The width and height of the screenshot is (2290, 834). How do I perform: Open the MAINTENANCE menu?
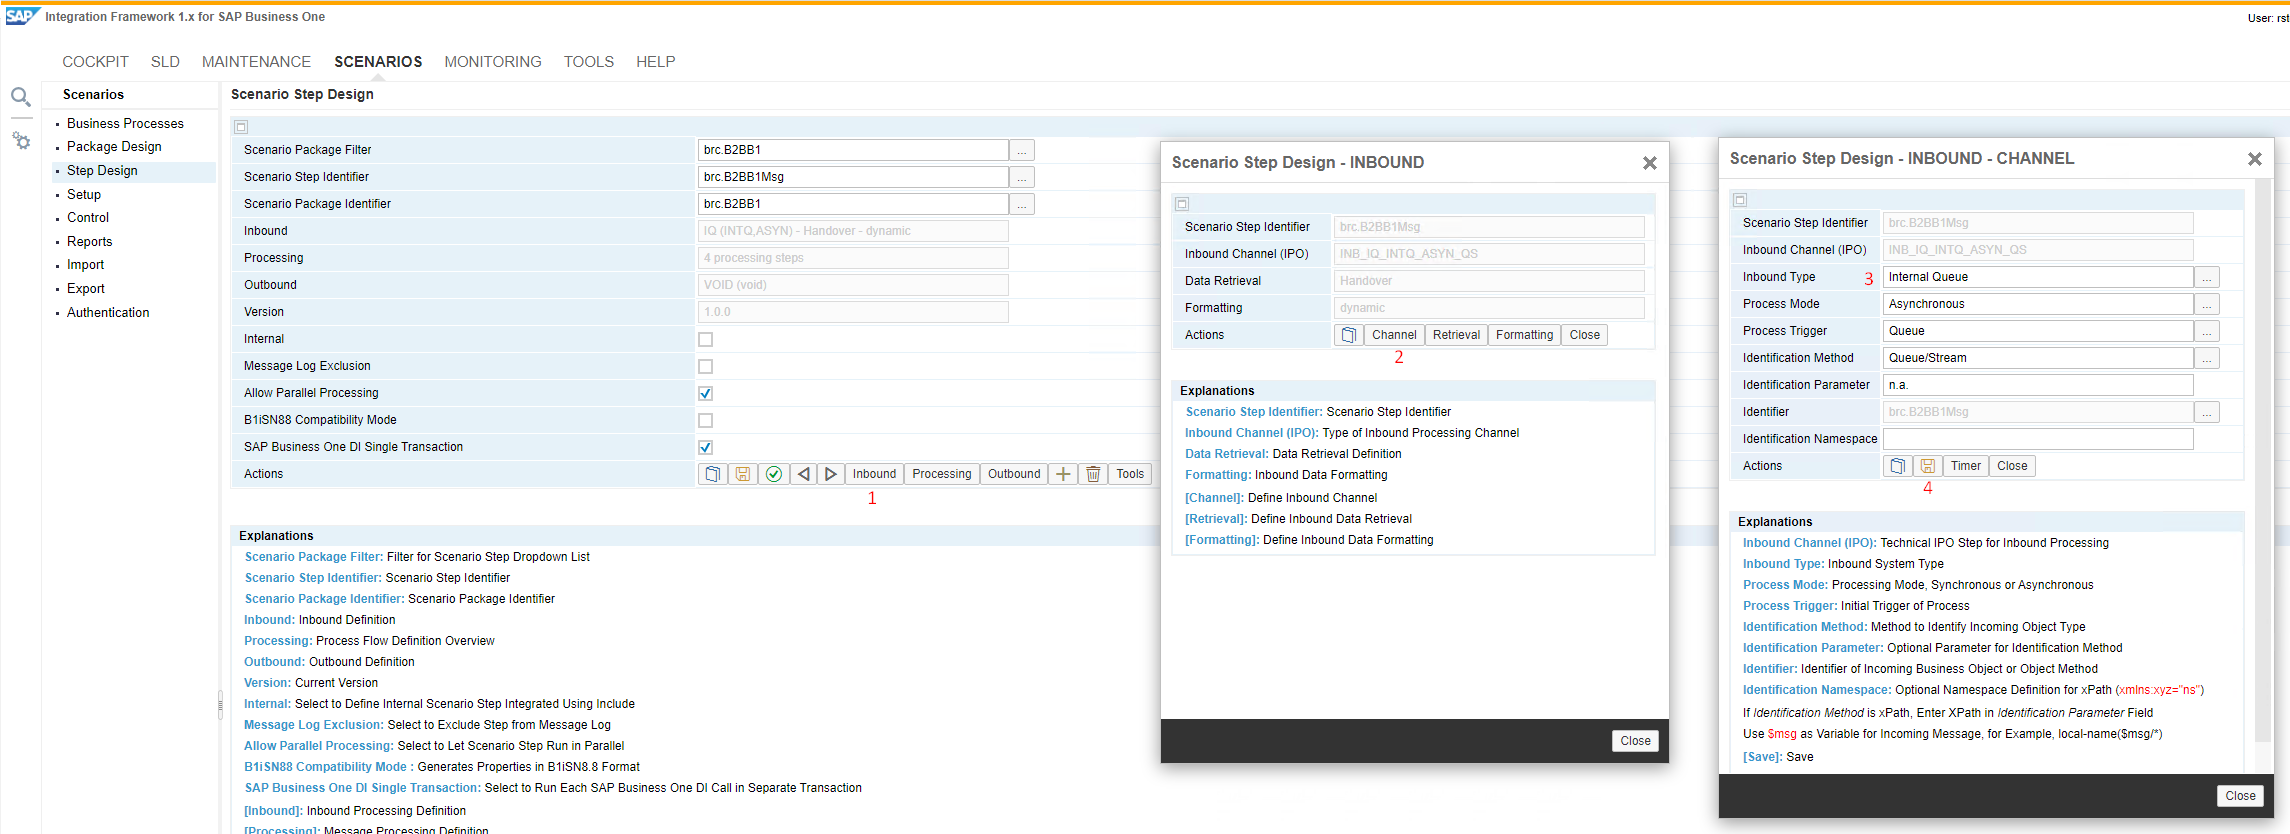pos(256,62)
